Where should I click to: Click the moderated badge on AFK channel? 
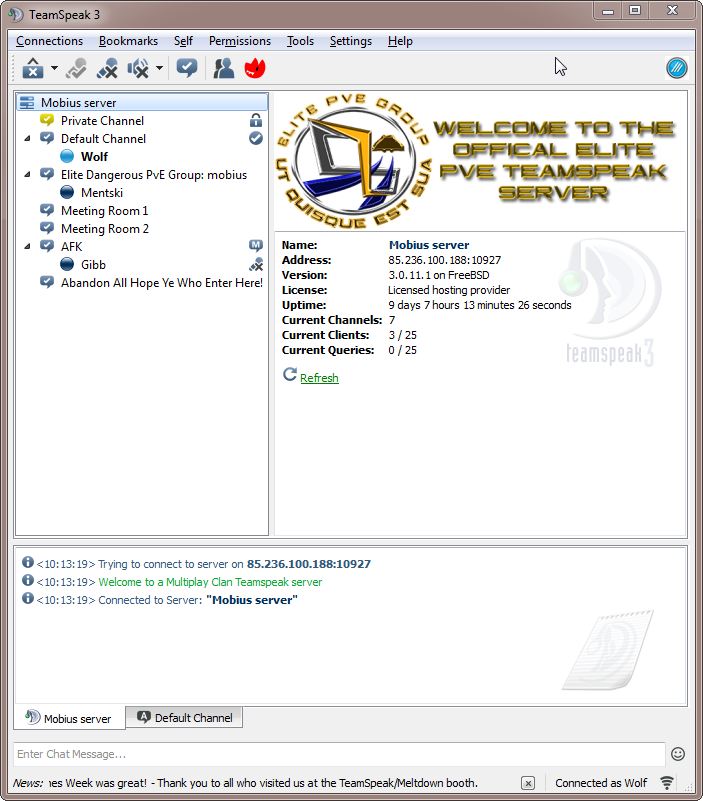point(256,246)
